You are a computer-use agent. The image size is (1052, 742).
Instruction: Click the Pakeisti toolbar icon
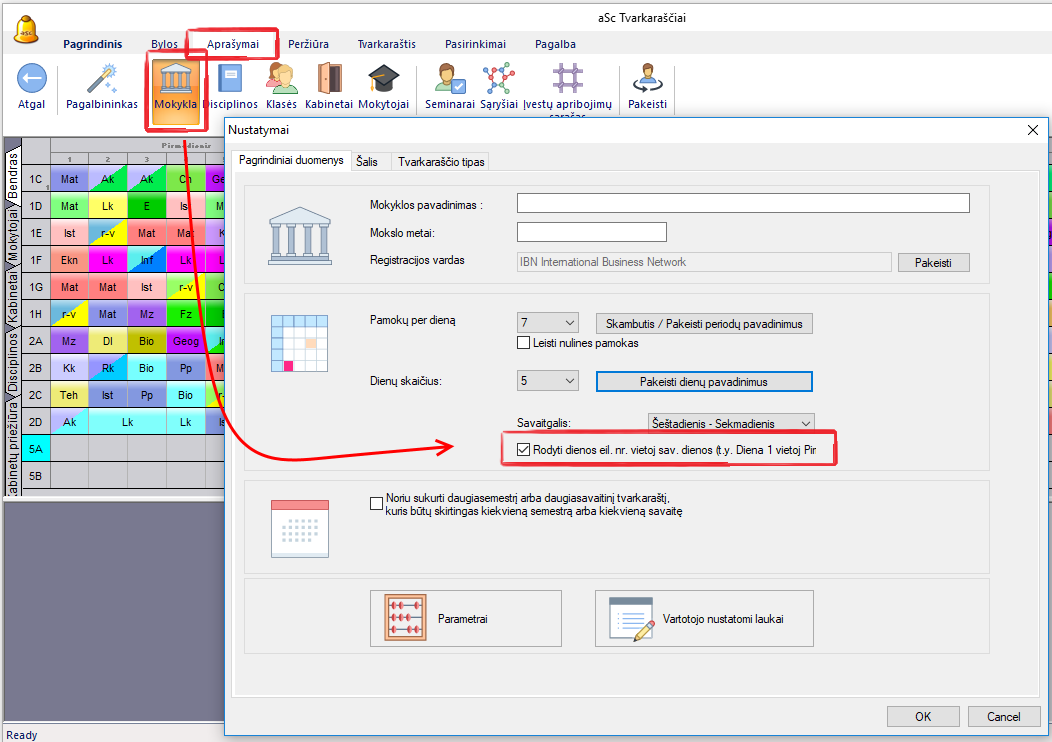[647, 80]
